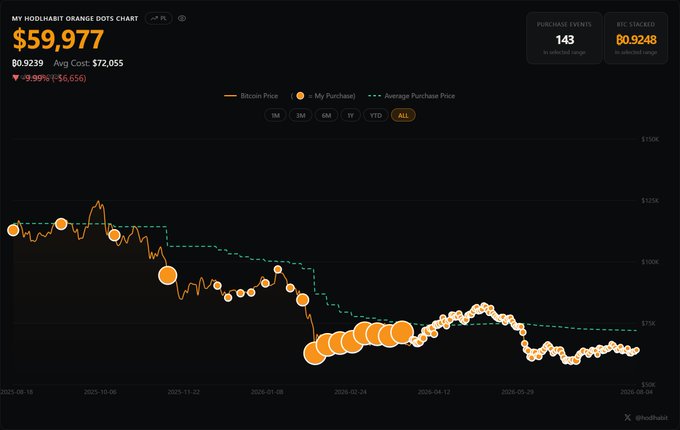Viewport: 680px width, 430px height.
Task: Click the 2026-05-29 date label
Action: [517, 392]
